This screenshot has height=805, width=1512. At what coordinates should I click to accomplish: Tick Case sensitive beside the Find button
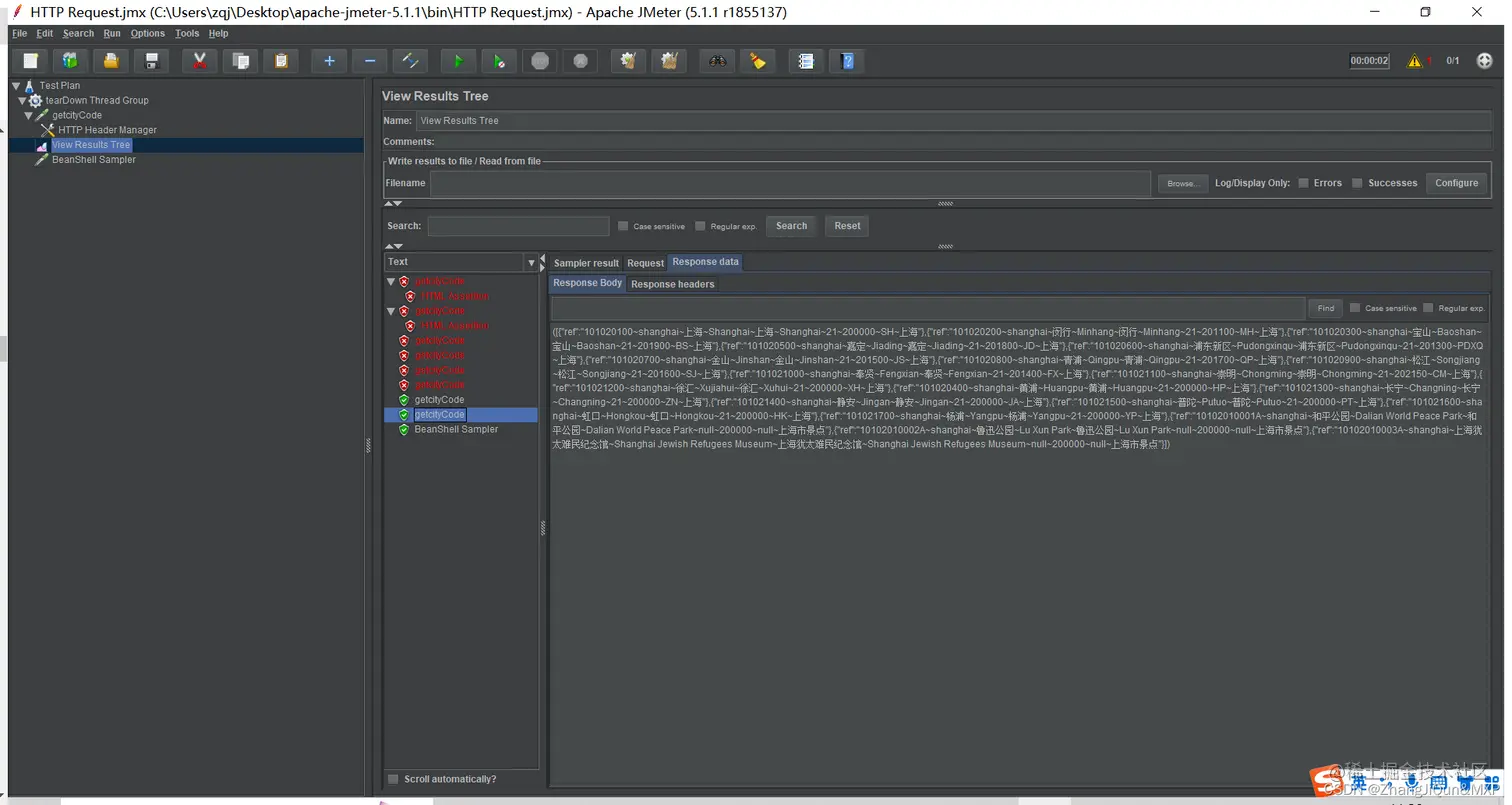point(1355,308)
